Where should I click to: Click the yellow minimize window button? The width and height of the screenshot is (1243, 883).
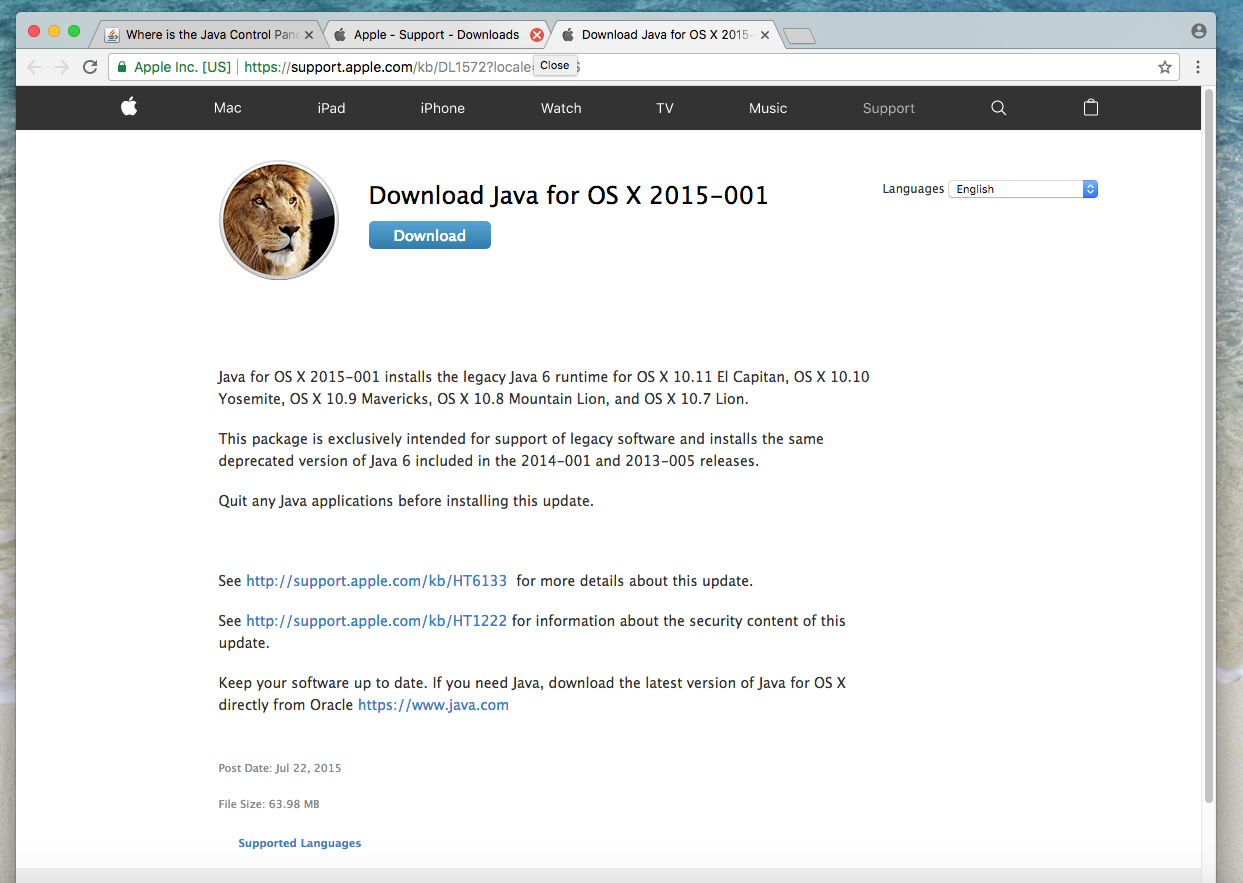54,31
